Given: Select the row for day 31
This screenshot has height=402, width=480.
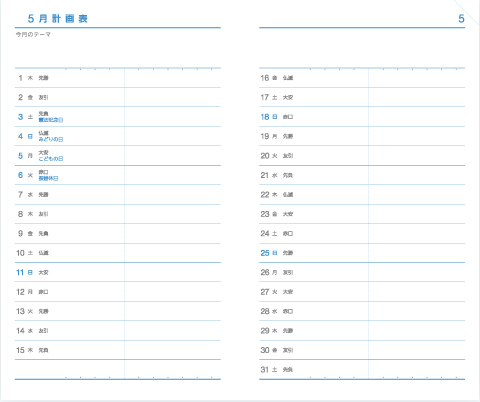Looking at the screenshot, I should tap(362, 369).
